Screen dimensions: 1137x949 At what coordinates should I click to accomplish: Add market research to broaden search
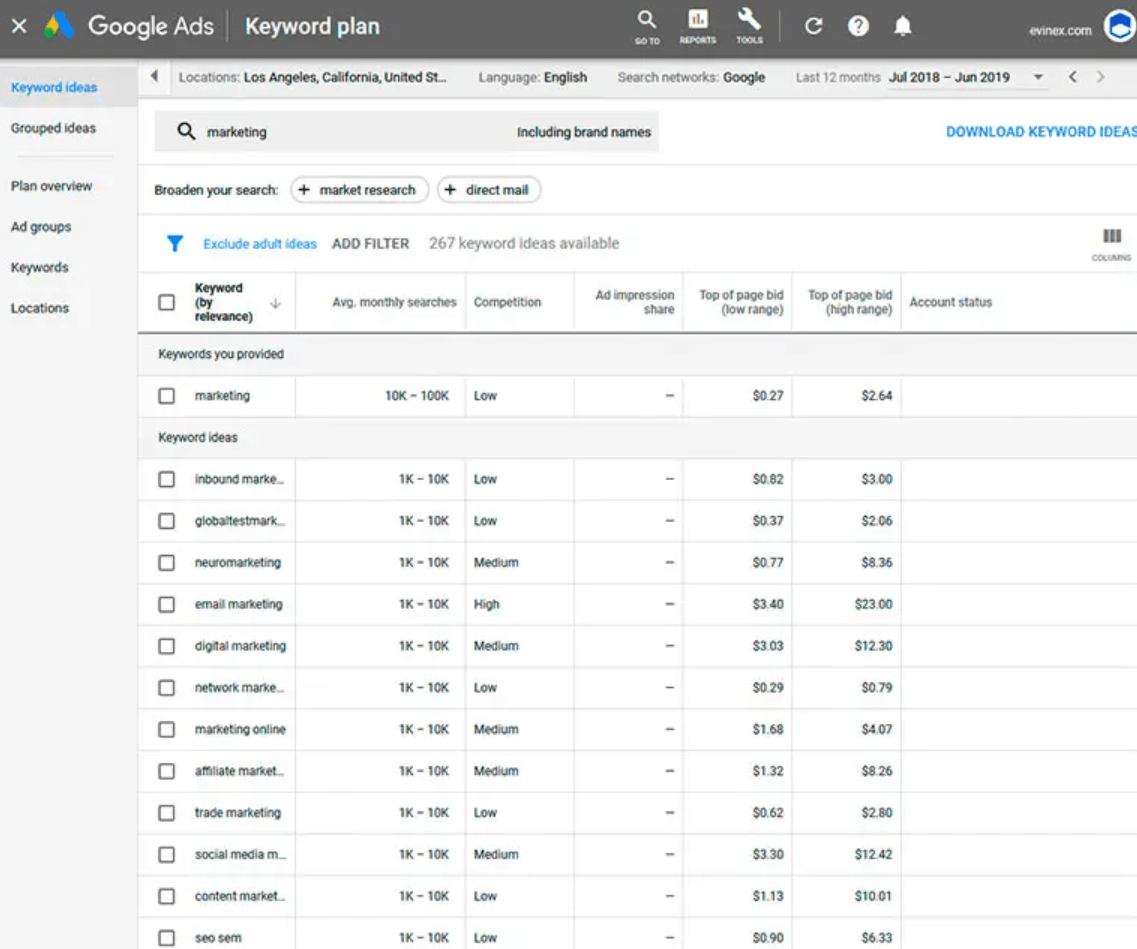point(360,190)
